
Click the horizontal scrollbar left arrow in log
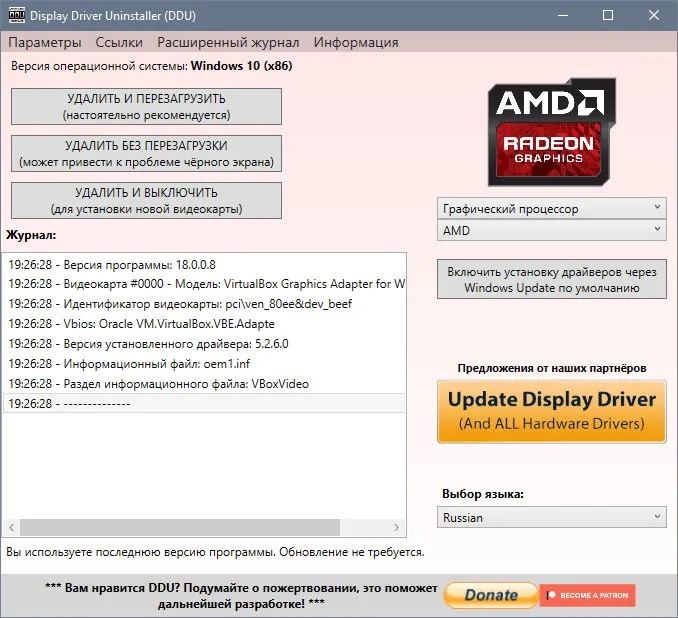pos(12,527)
